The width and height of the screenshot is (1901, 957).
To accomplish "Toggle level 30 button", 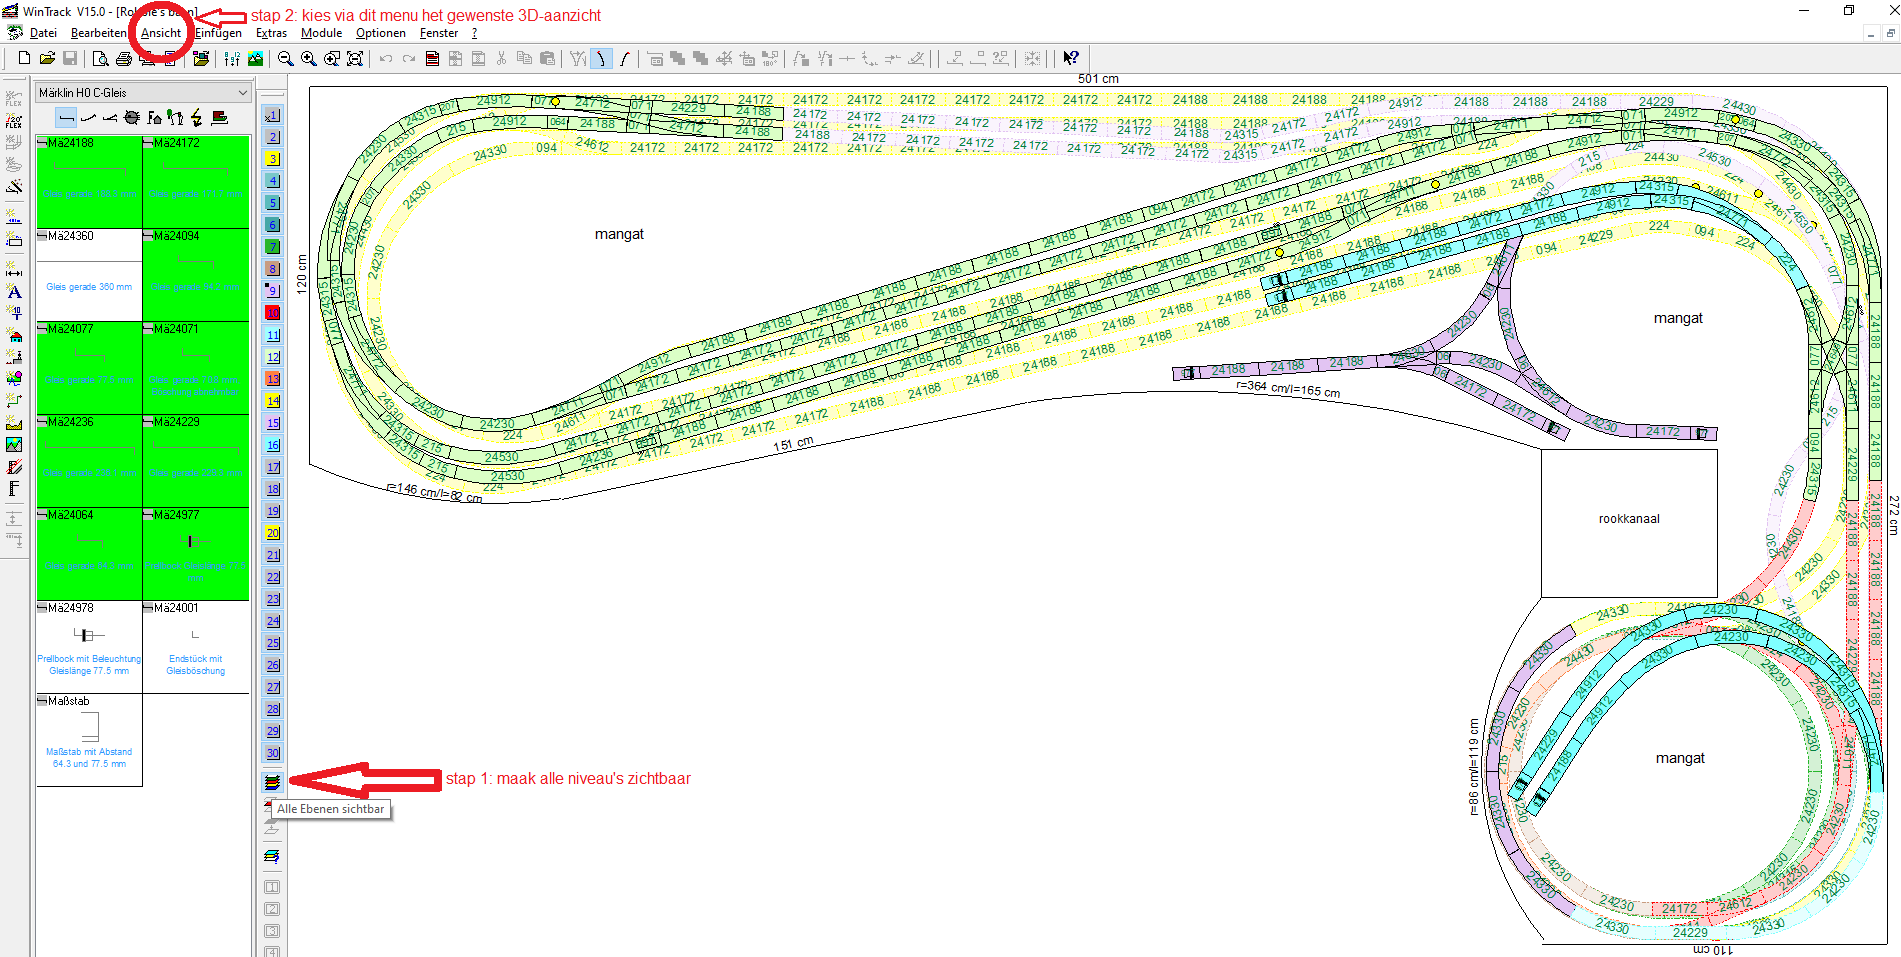I will (272, 753).
